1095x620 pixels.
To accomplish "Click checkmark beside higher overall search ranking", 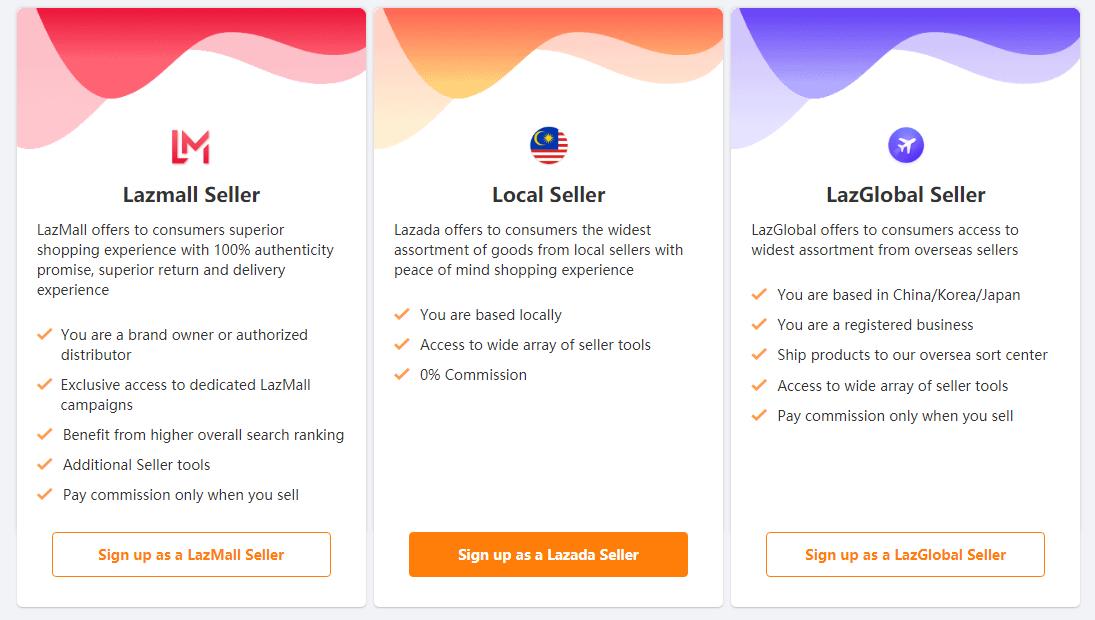I will tap(44, 434).
